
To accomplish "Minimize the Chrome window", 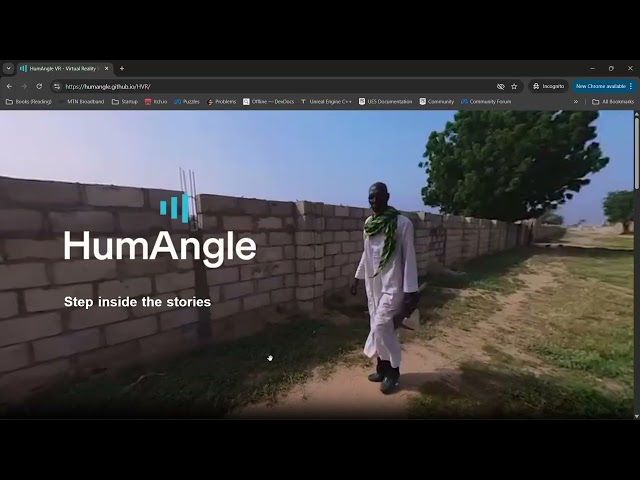I will (592, 69).
